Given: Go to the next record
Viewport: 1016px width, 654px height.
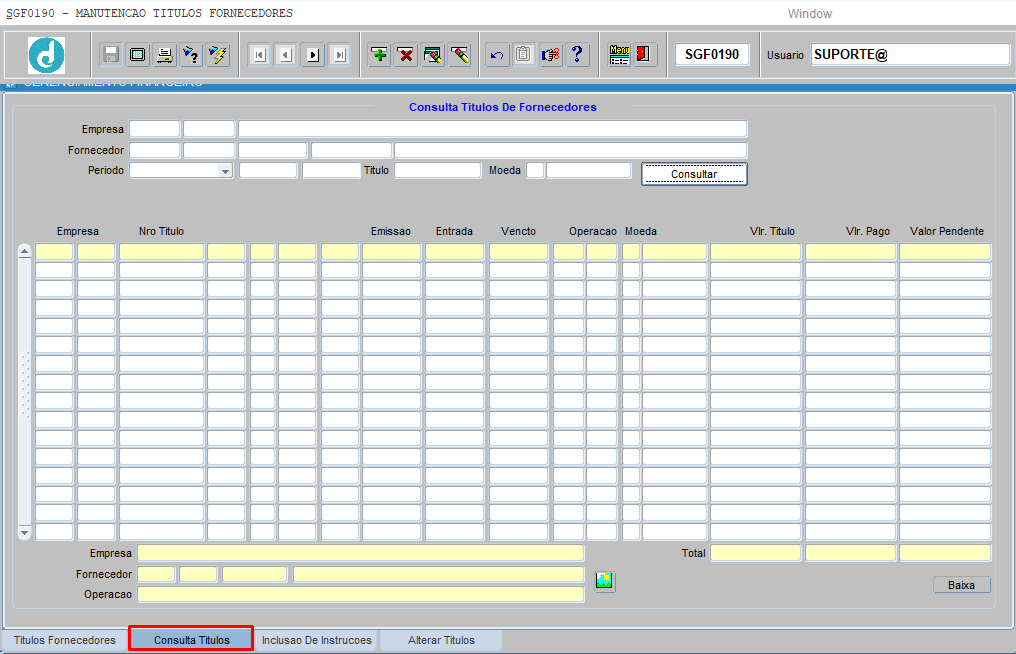Looking at the screenshot, I should point(313,55).
